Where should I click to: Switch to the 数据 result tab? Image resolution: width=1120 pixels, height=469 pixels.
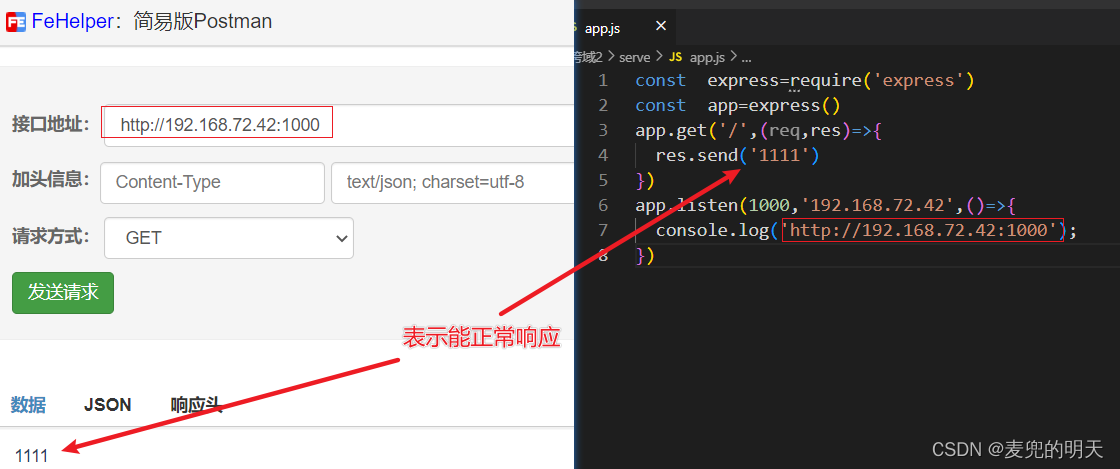29,405
